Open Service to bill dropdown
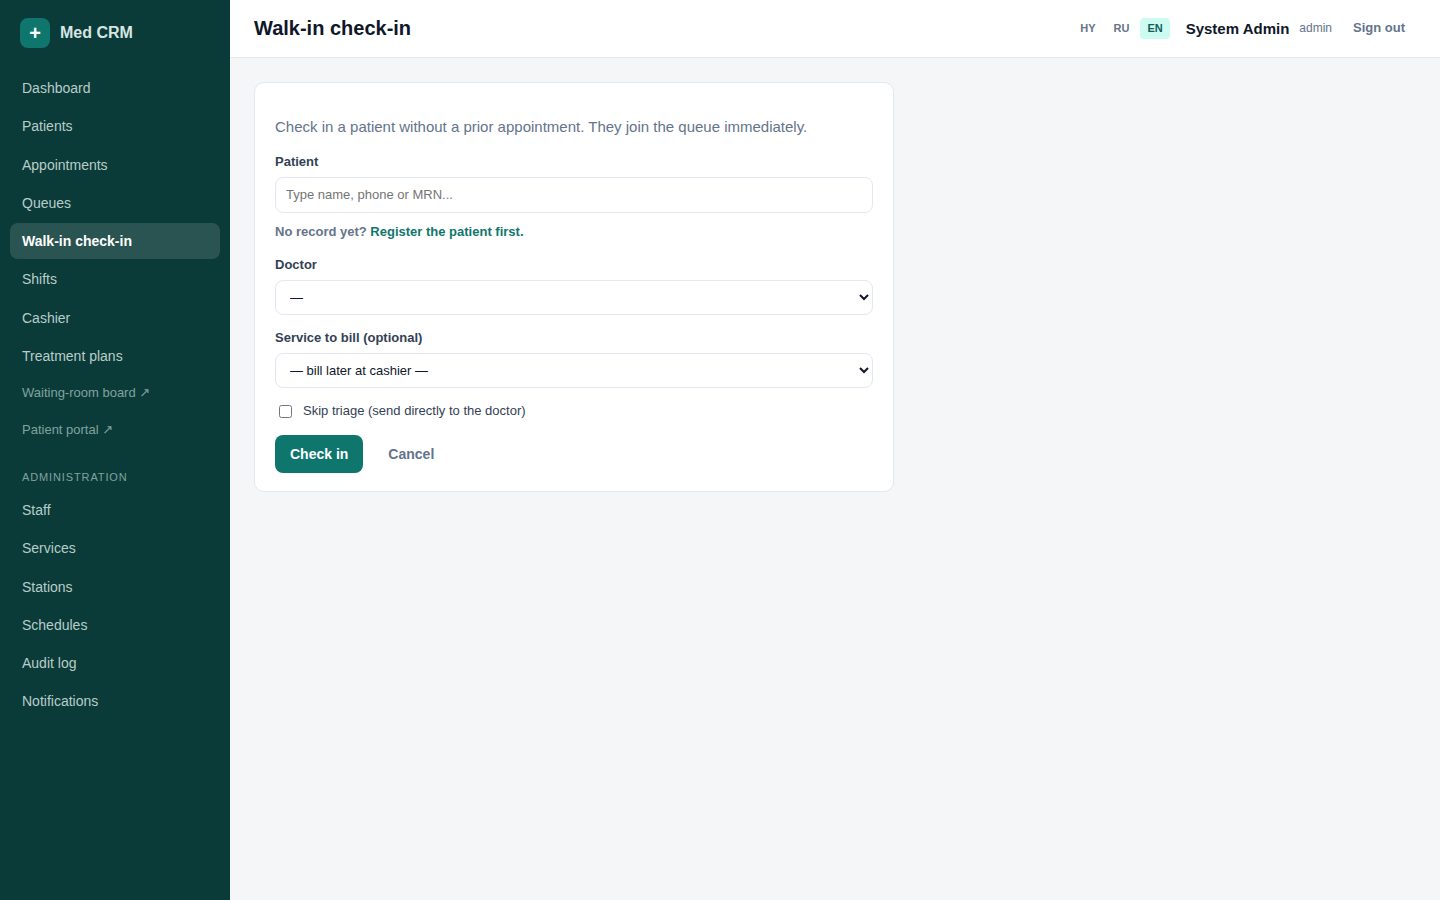The image size is (1440, 900). [574, 371]
